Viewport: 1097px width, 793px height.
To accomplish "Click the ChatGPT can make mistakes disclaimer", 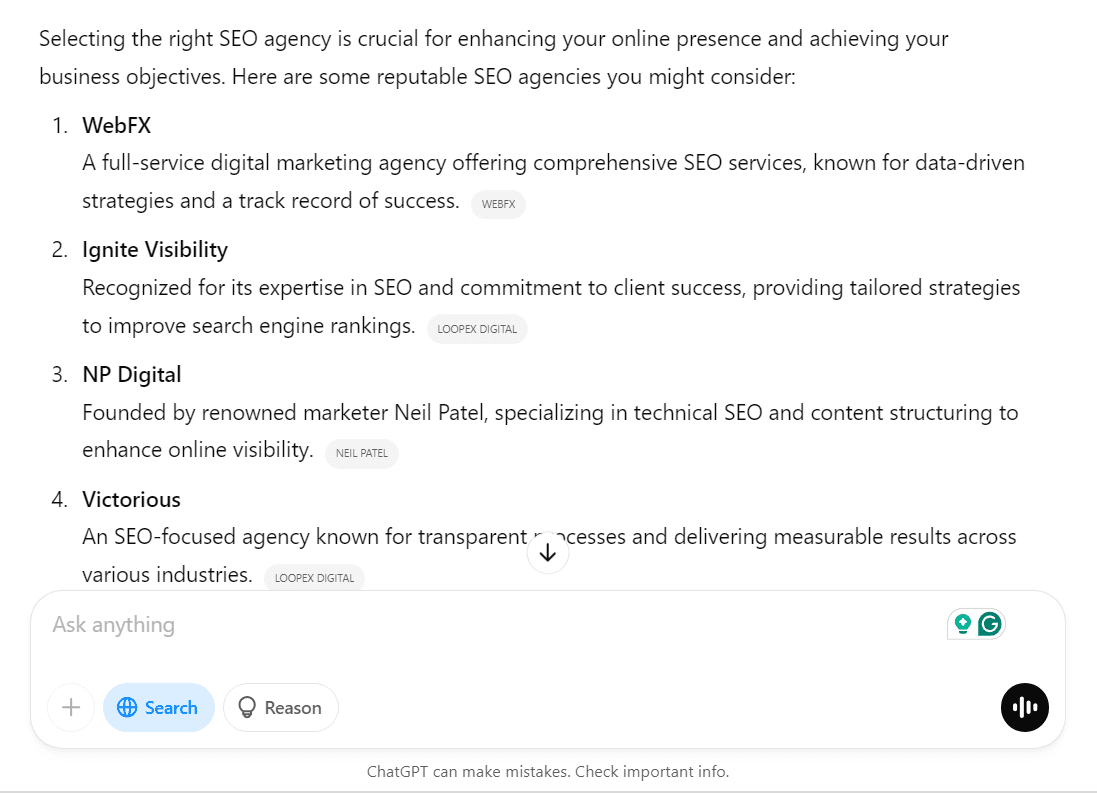I will coord(548,772).
